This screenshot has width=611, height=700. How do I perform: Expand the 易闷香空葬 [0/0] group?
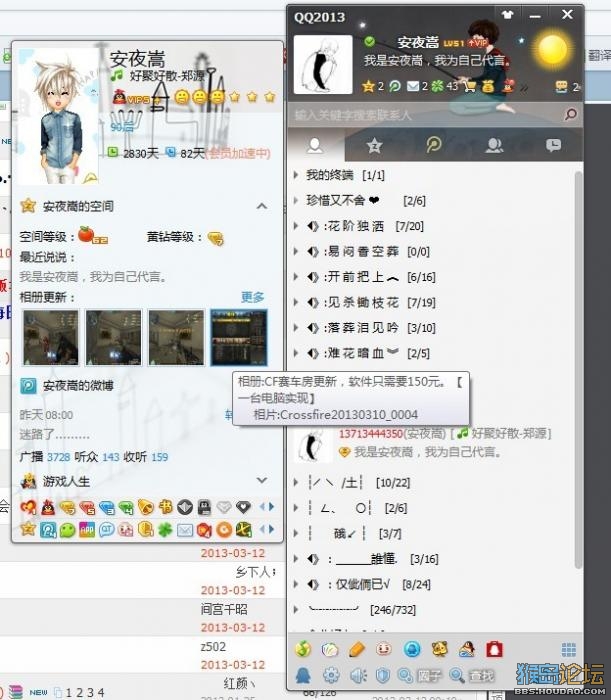pos(295,251)
